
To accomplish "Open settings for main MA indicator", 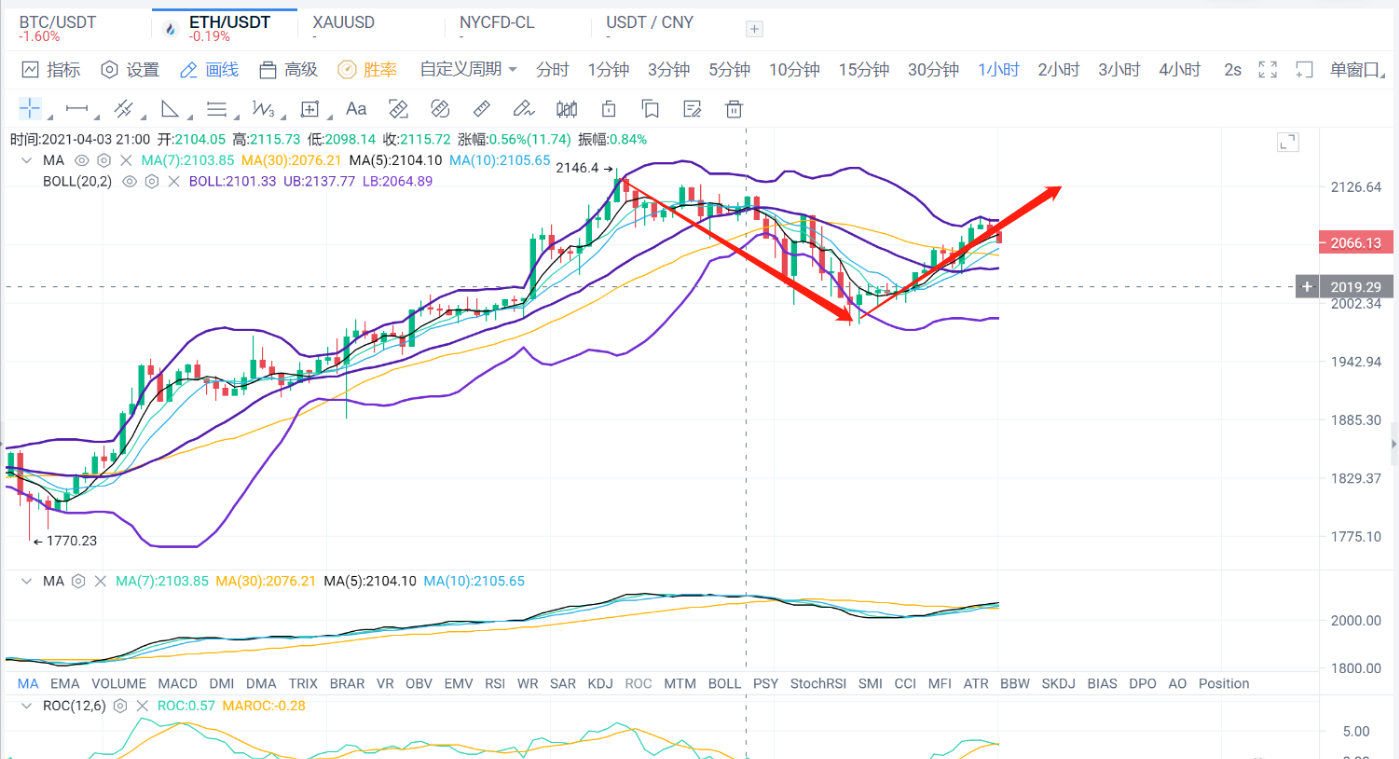I will point(103,160).
